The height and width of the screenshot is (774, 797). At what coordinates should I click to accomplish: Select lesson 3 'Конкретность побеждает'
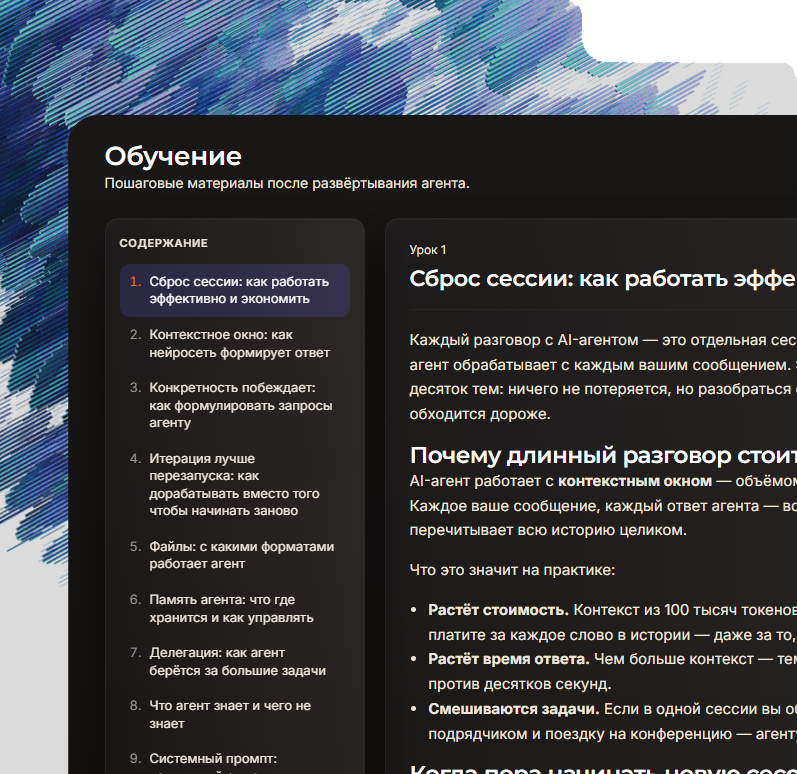pyautogui.click(x=235, y=405)
